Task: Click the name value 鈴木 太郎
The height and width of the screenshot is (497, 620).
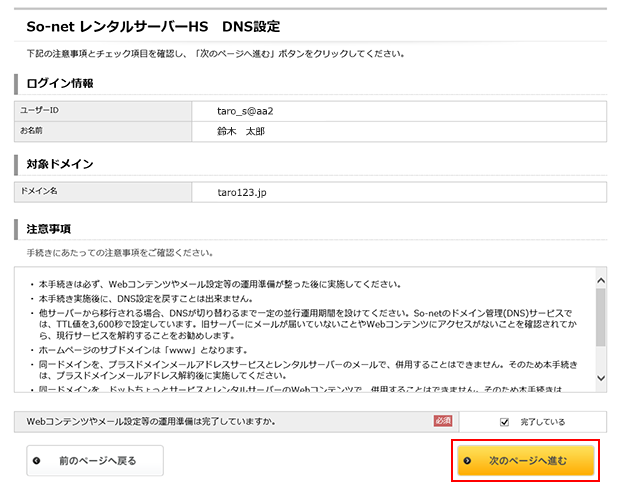Action: point(241,131)
